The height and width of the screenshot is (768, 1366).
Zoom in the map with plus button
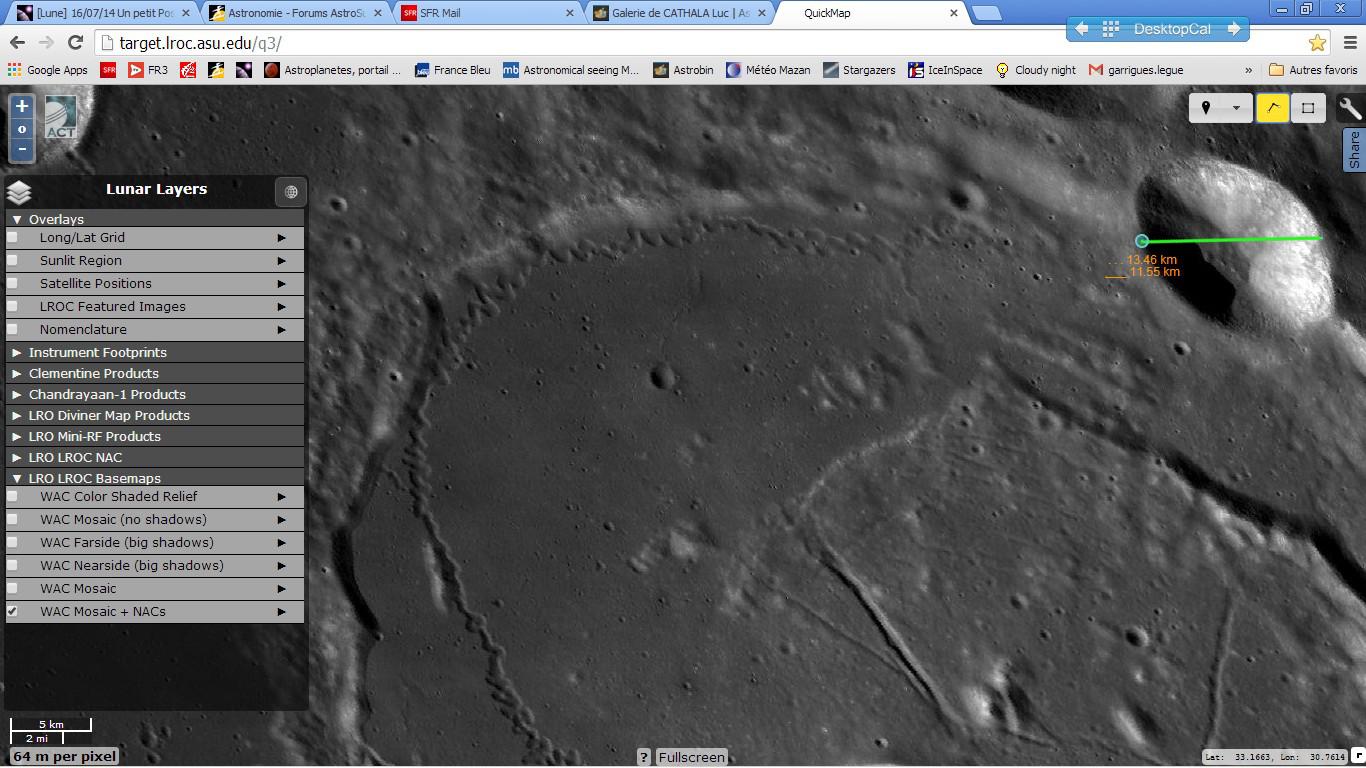coord(22,106)
